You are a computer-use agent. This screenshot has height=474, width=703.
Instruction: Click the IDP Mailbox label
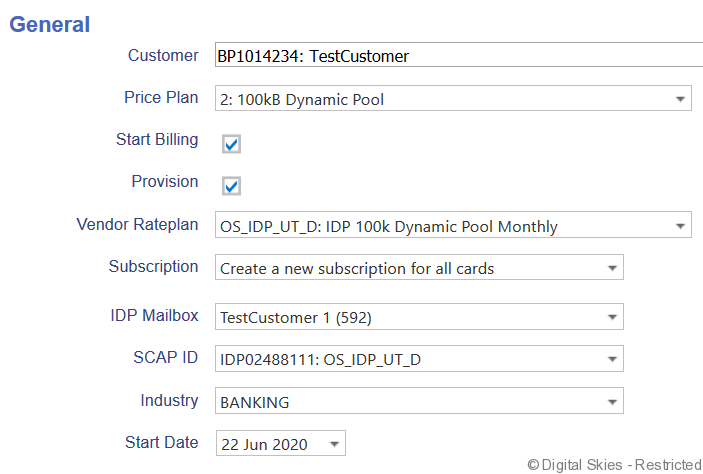pos(154,317)
